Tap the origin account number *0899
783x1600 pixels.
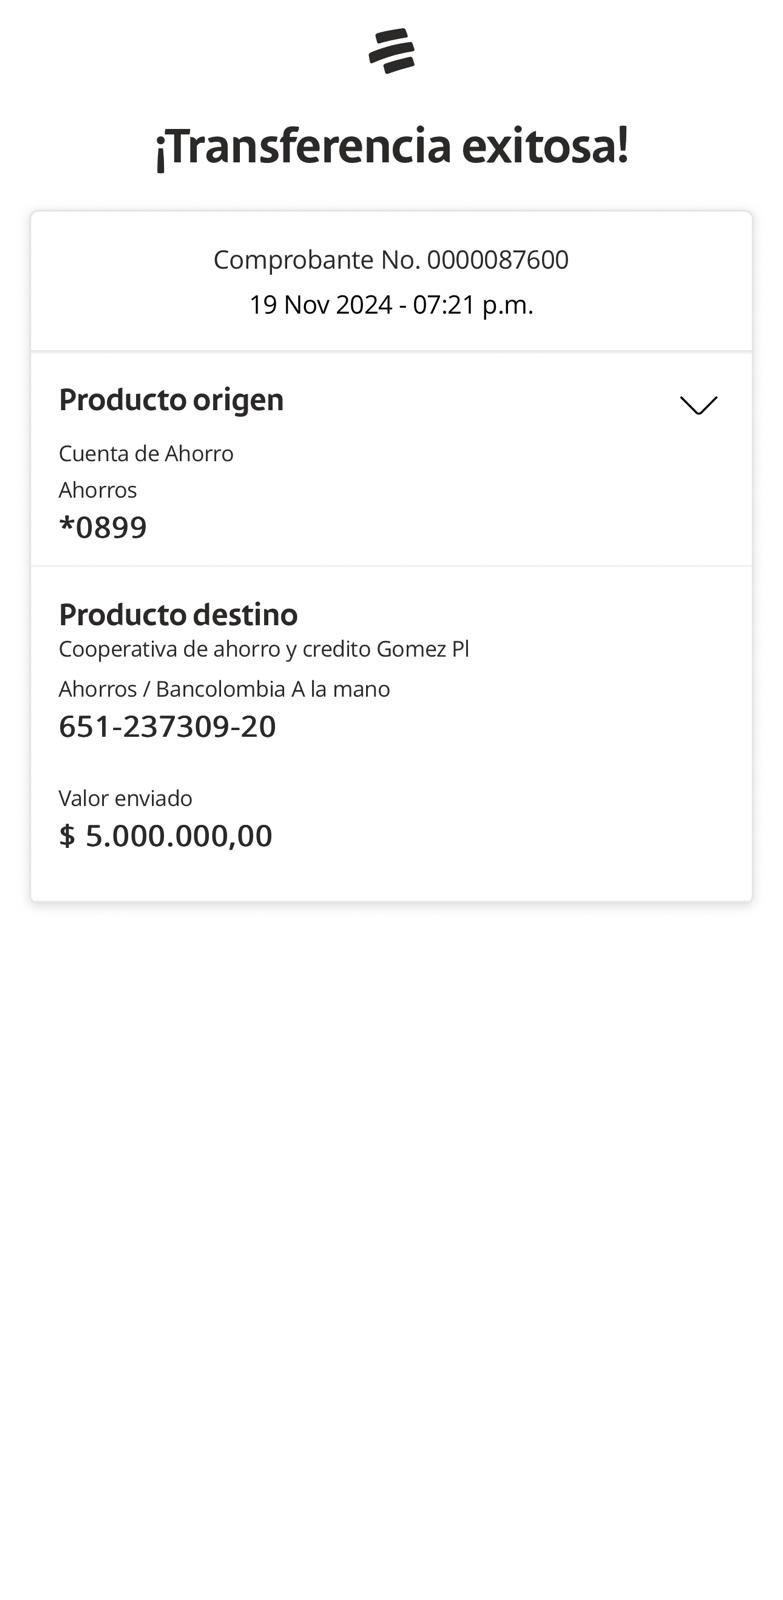coord(103,527)
